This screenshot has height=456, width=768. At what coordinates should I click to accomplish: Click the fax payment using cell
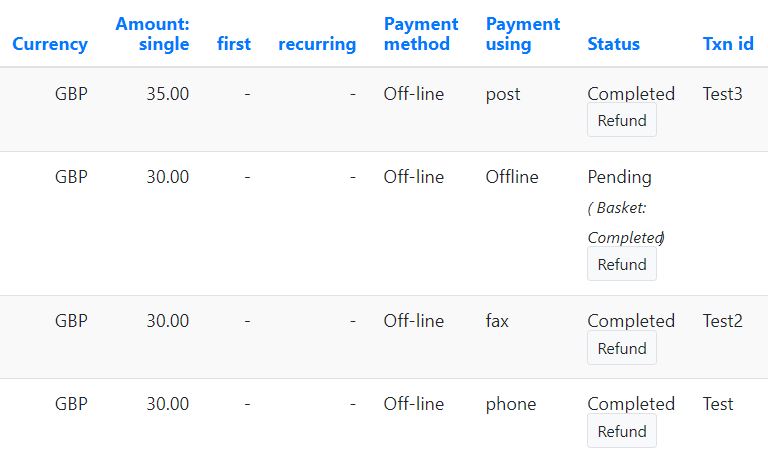pos(497,321)
